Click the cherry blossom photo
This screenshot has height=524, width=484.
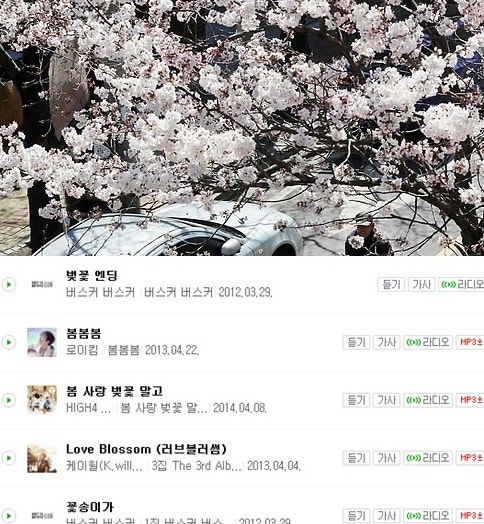pos(242,128)
